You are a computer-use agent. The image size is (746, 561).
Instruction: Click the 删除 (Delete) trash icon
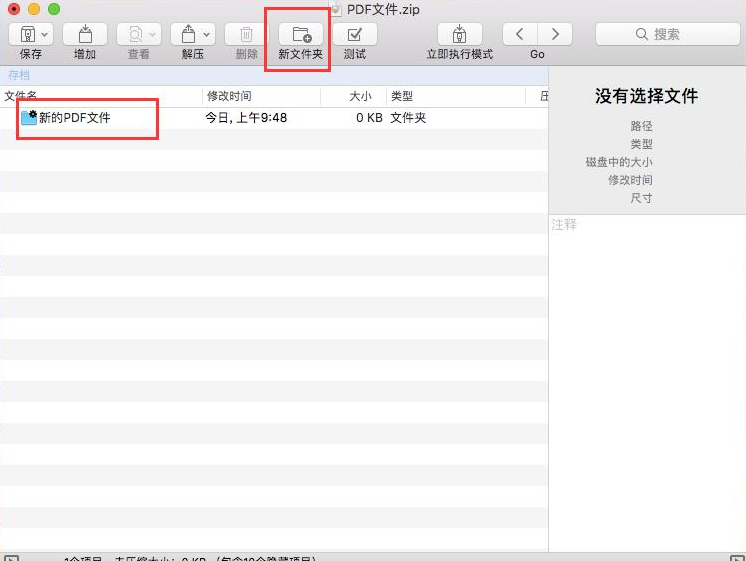(x=246, y=34)
